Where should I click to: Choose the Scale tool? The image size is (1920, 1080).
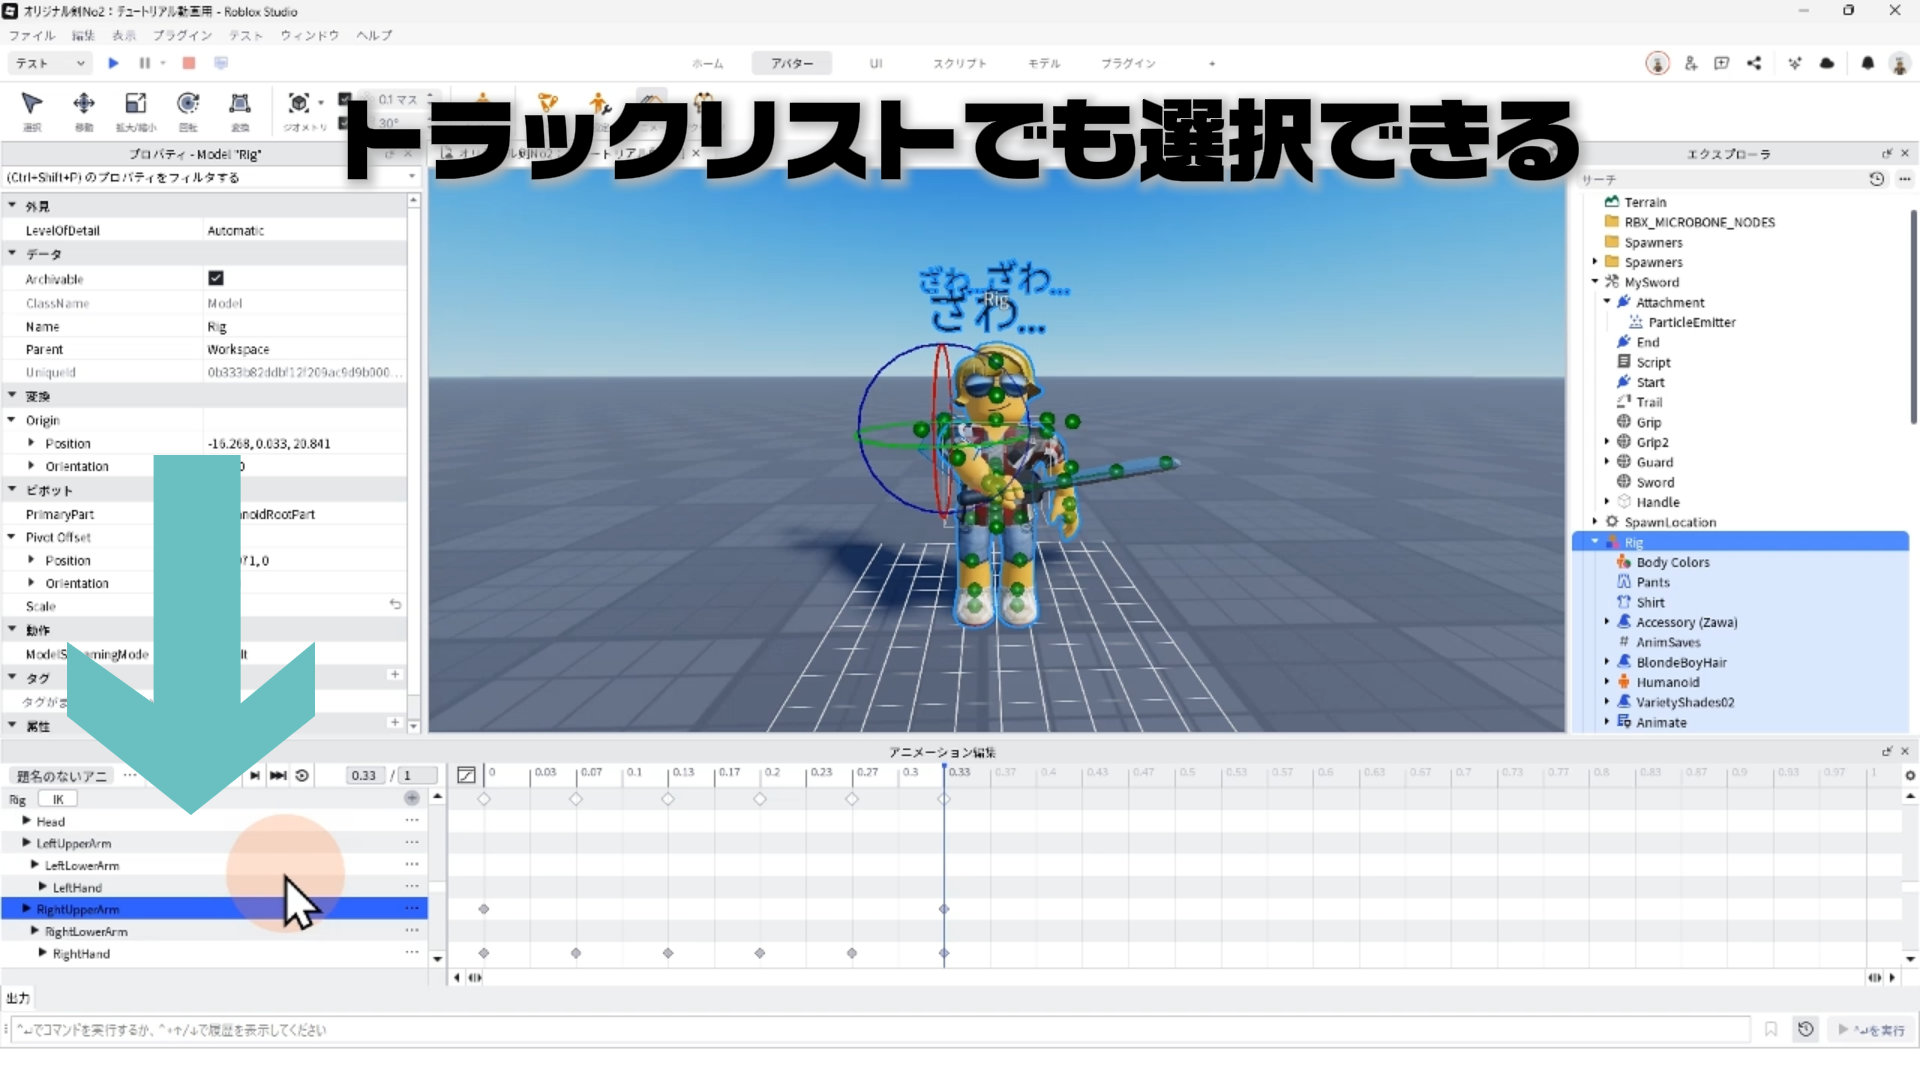[136, 104]
